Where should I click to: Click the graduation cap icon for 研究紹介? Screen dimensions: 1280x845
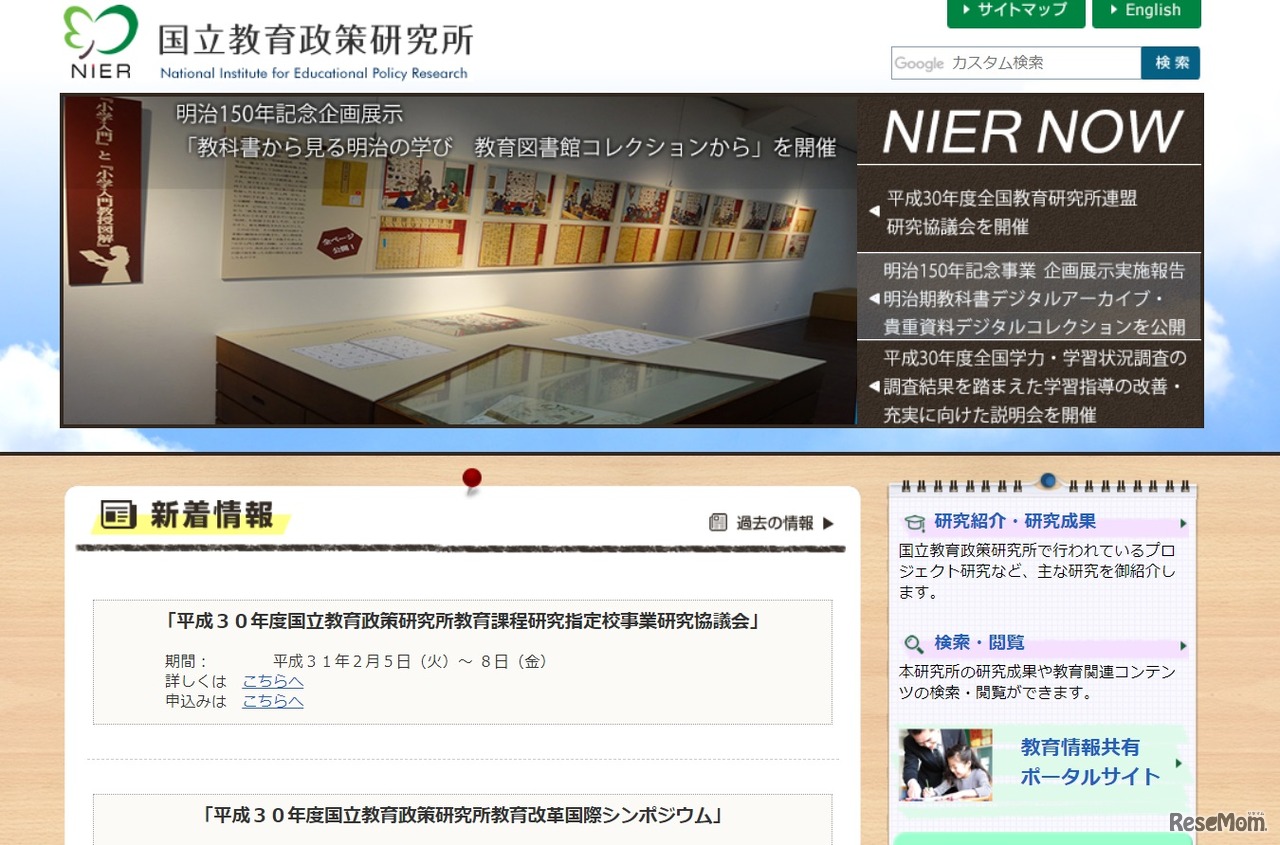914,522
